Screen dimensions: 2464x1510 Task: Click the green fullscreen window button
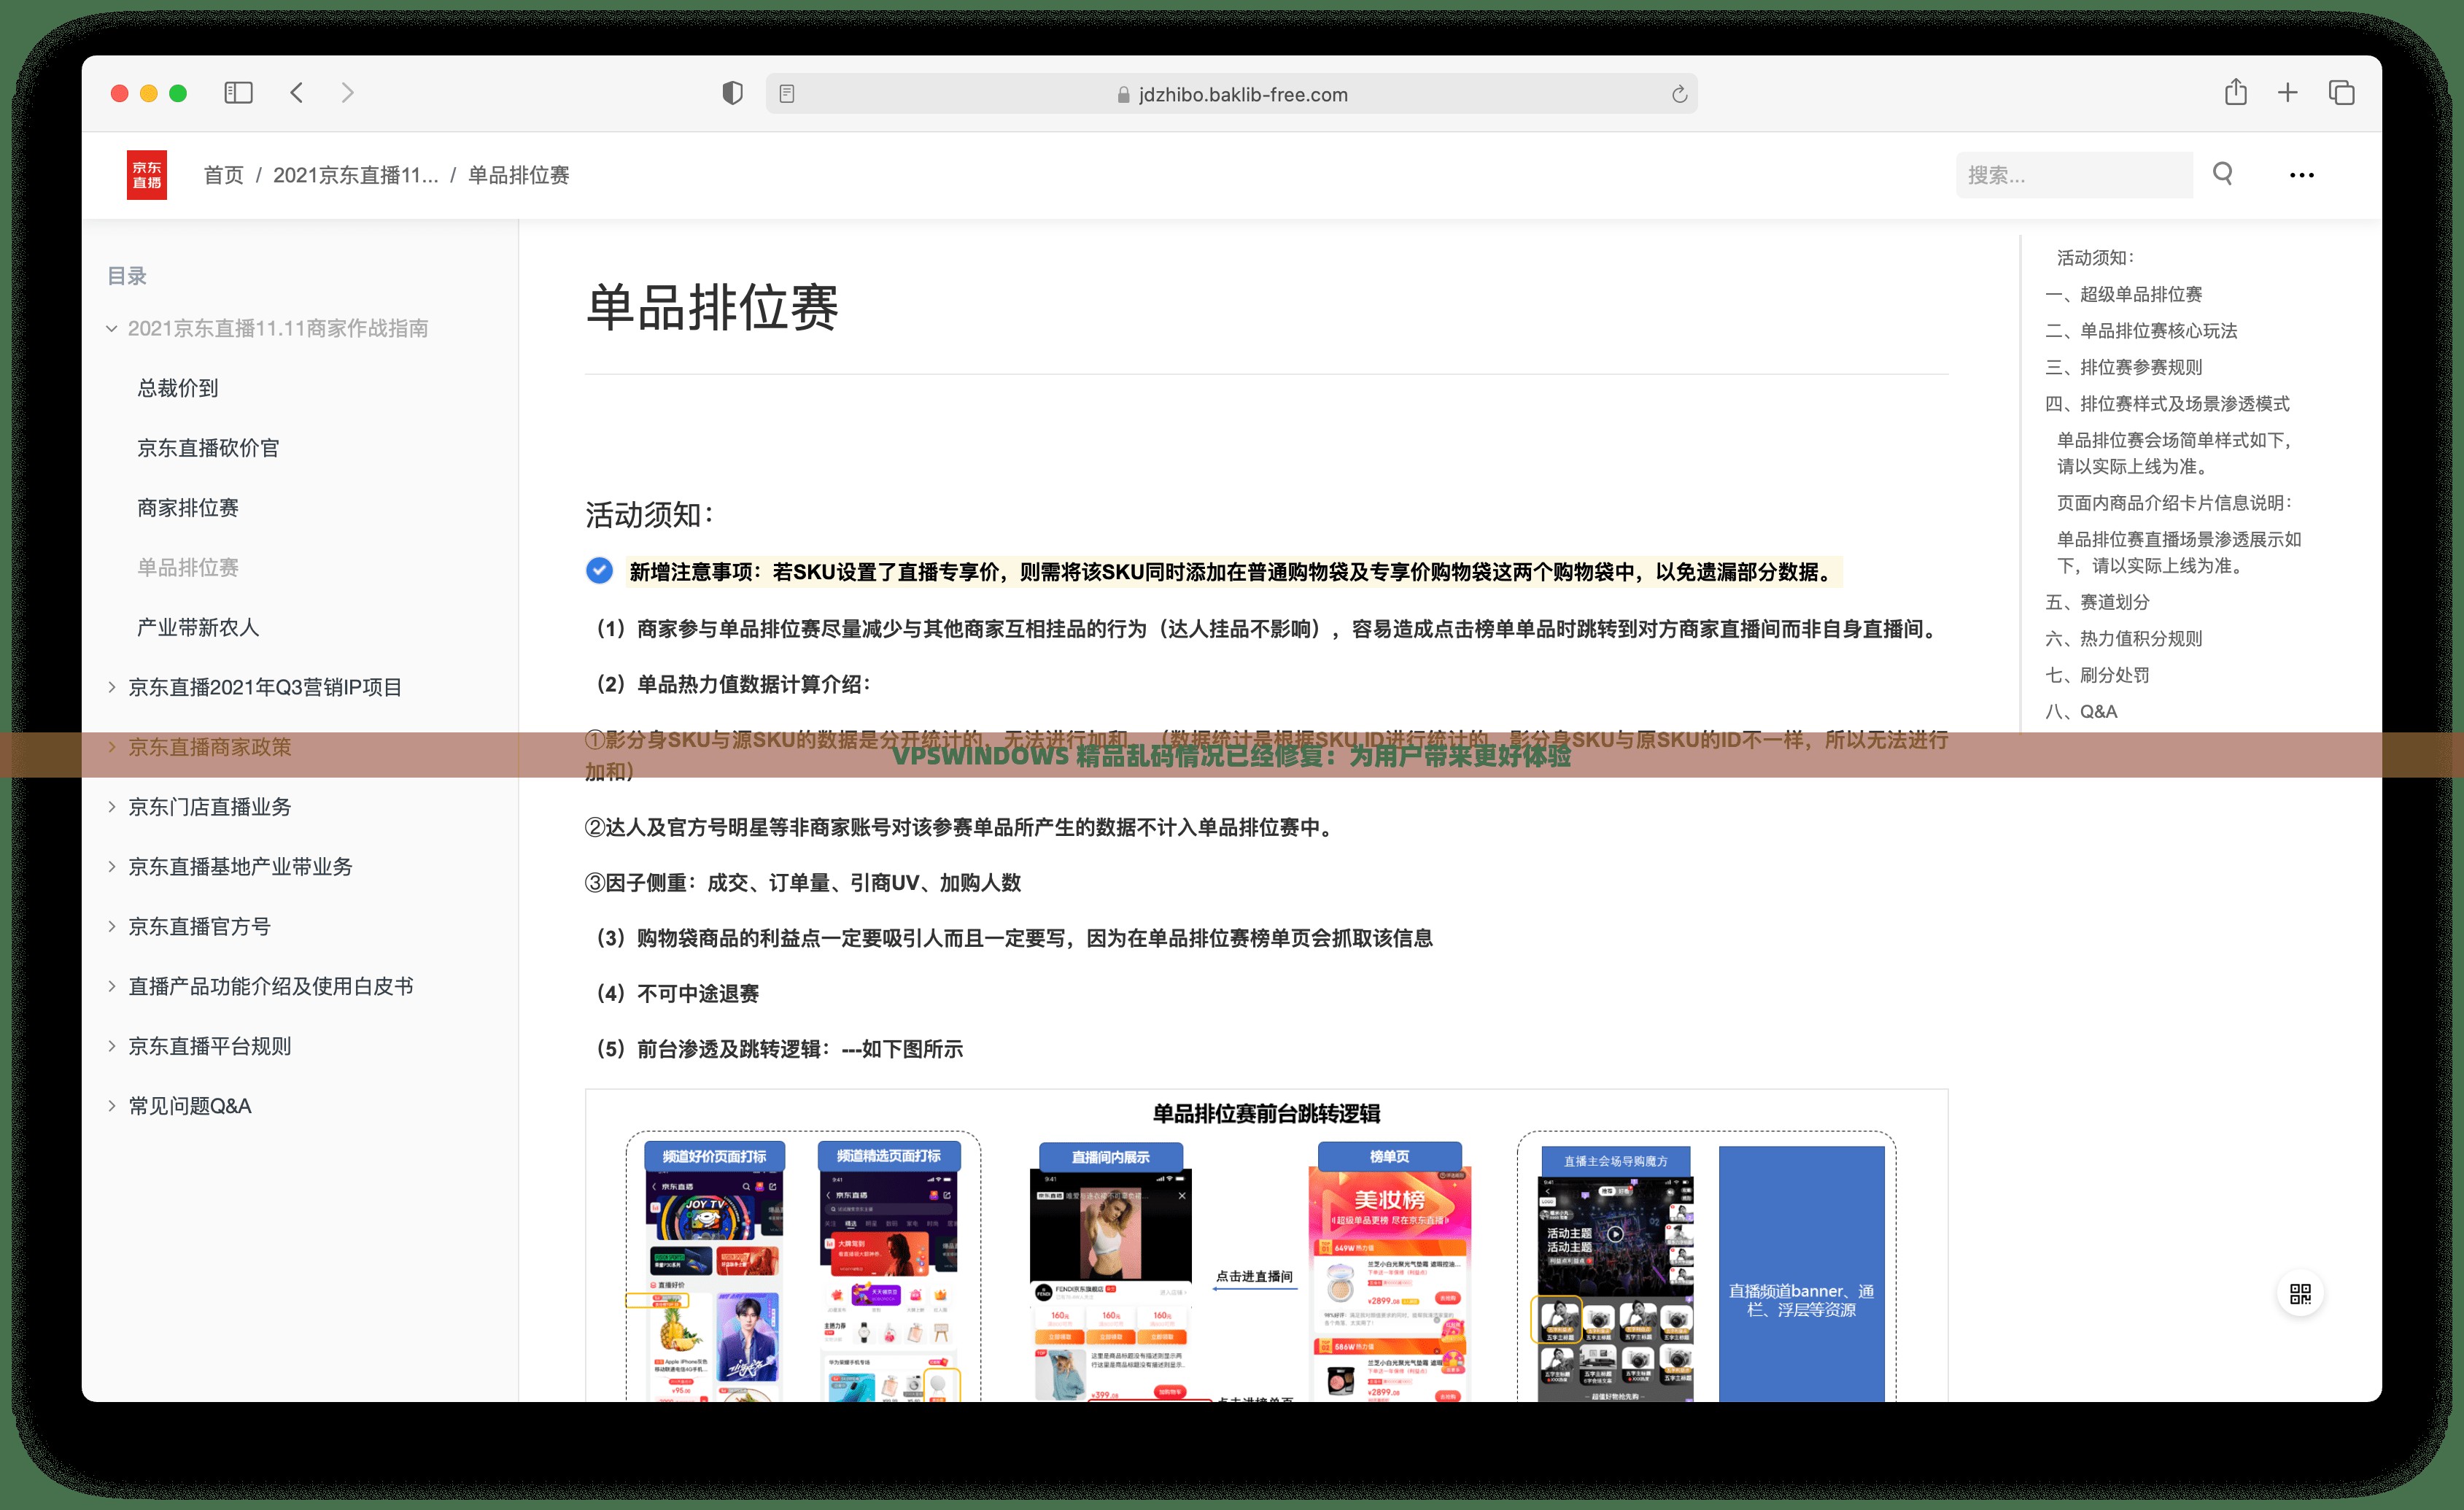(178, 93)
